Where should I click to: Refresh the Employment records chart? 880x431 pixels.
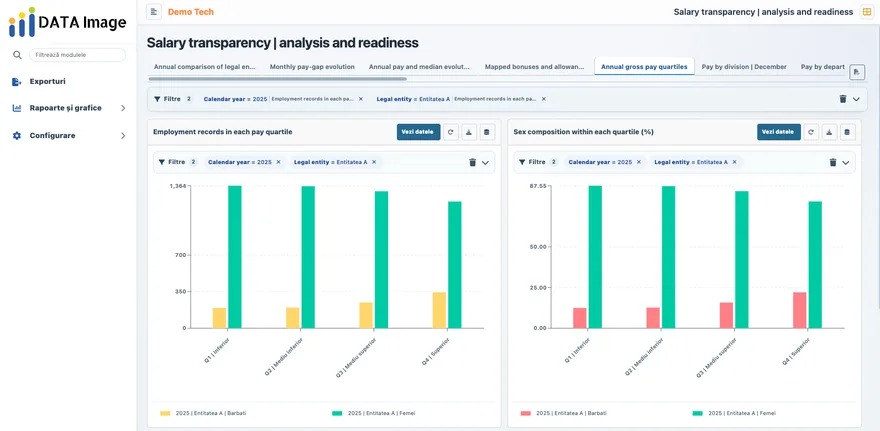(x=451, y=132)
